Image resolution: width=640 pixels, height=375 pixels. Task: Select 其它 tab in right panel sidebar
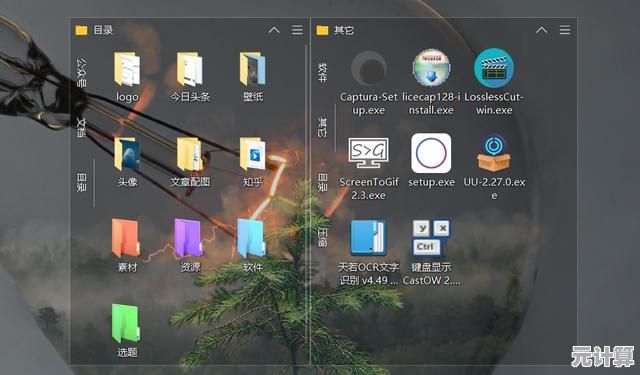322,127
